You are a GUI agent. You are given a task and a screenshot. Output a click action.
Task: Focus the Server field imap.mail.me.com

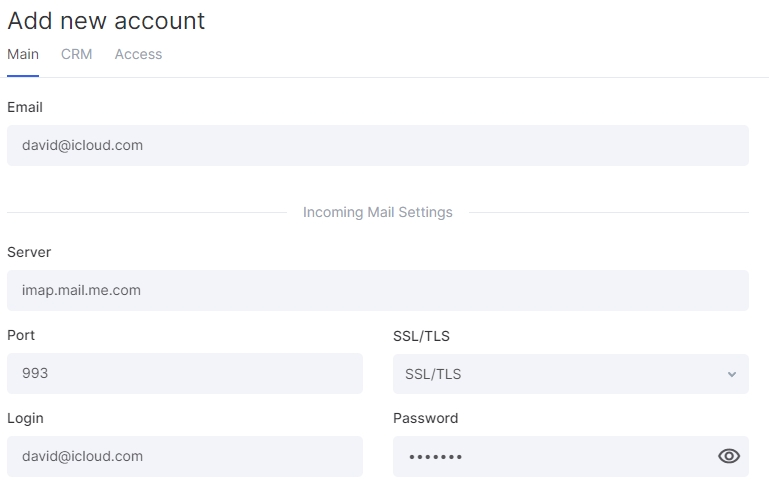pos(378,290)
